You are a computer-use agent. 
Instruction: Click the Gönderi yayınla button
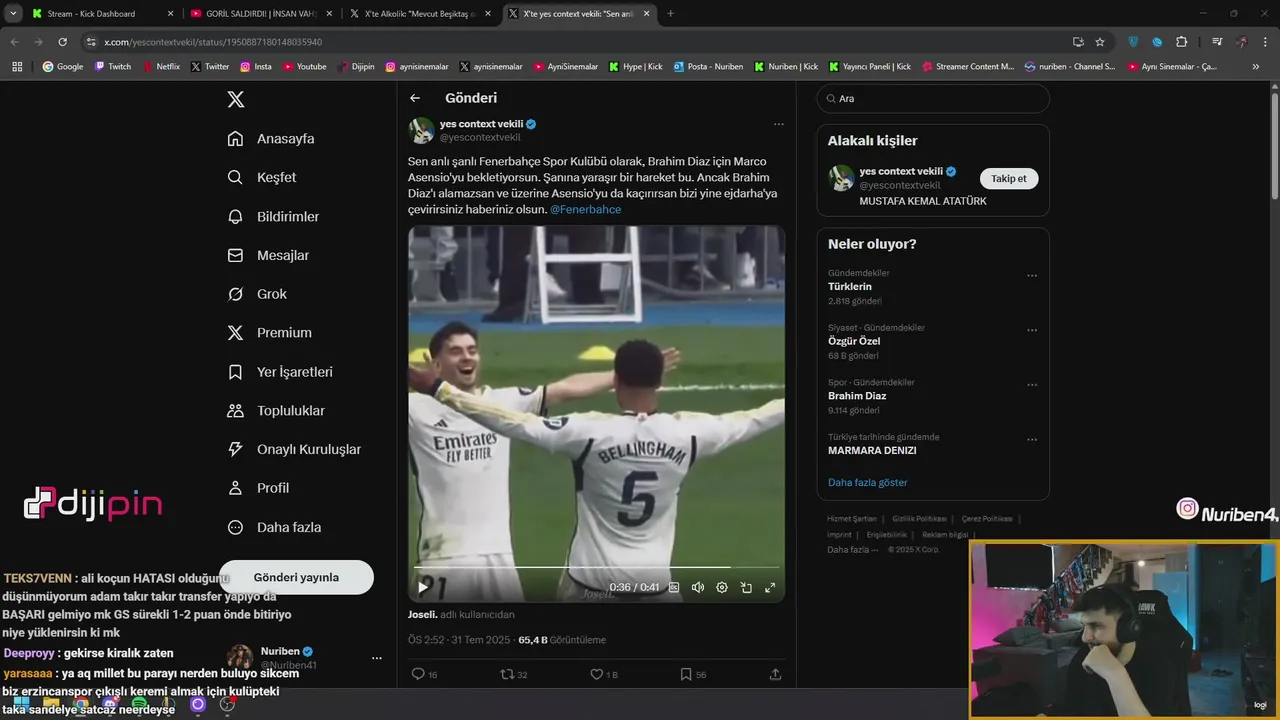(x=296, y=577)
